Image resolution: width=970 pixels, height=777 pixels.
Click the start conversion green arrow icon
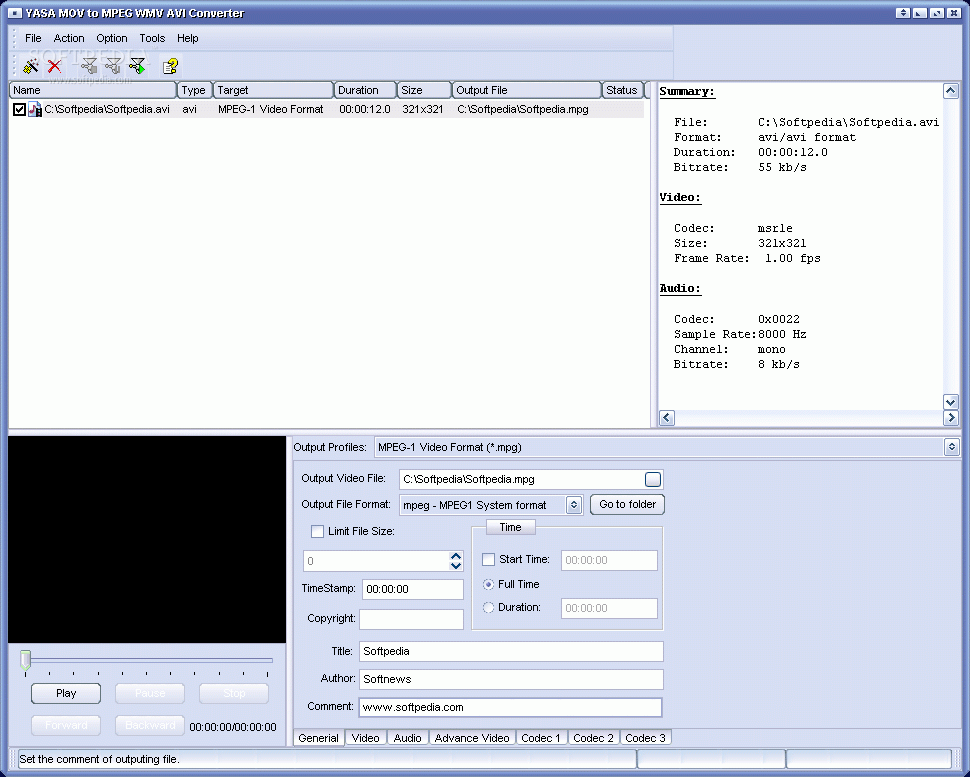137,66
